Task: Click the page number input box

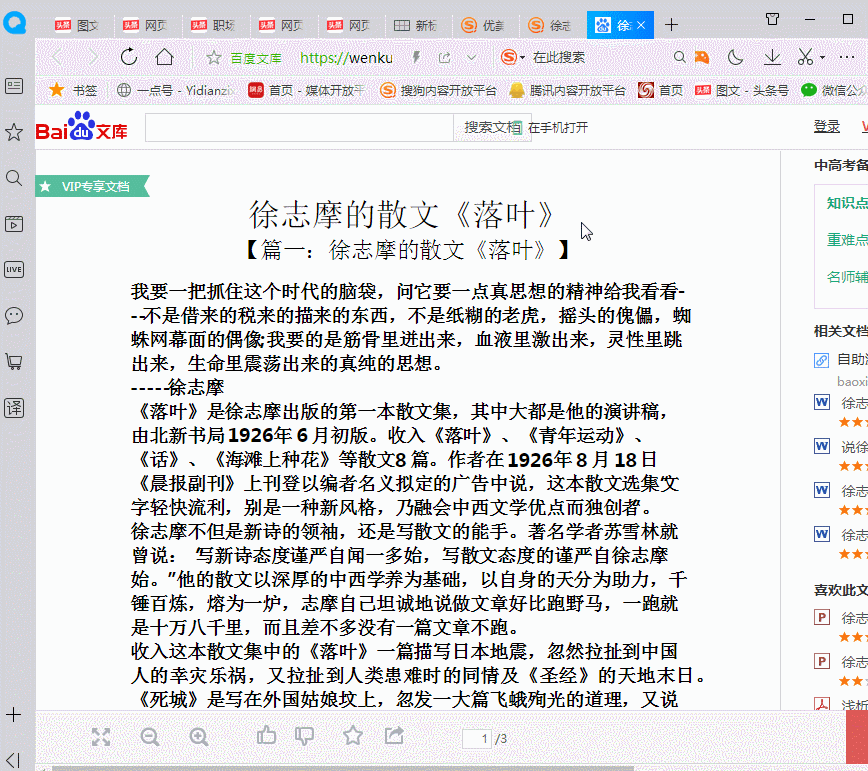Action: click(476, 739)
